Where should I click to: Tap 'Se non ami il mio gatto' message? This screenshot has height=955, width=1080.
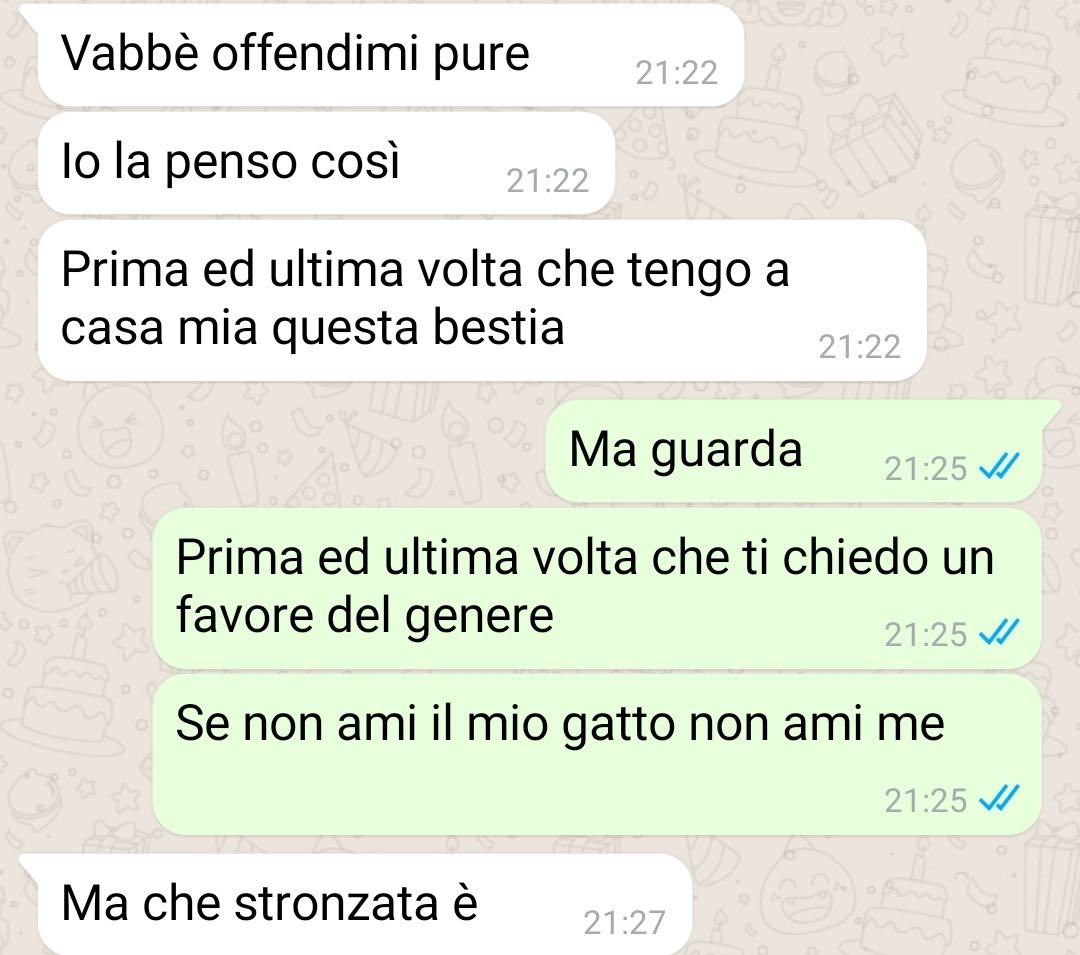596,755
